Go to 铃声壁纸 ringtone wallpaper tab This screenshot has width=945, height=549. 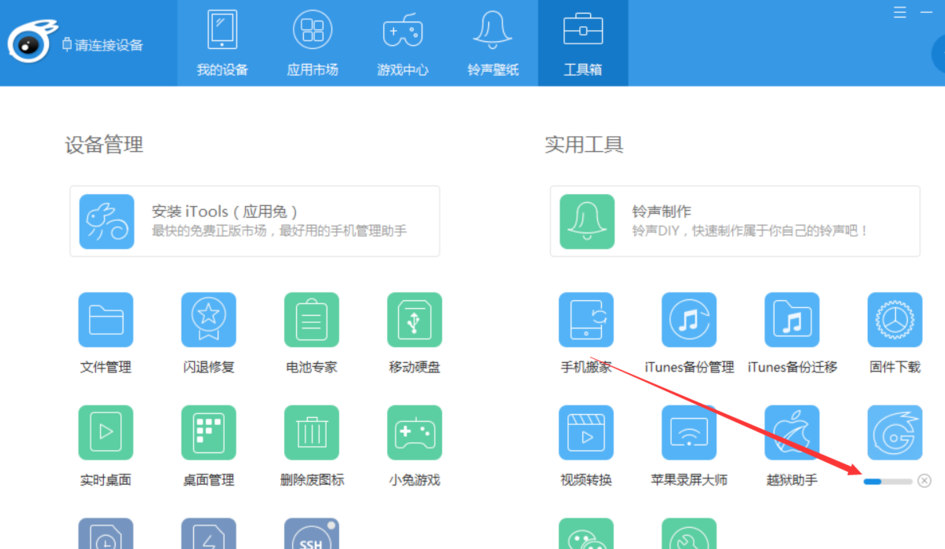point(493,43)
